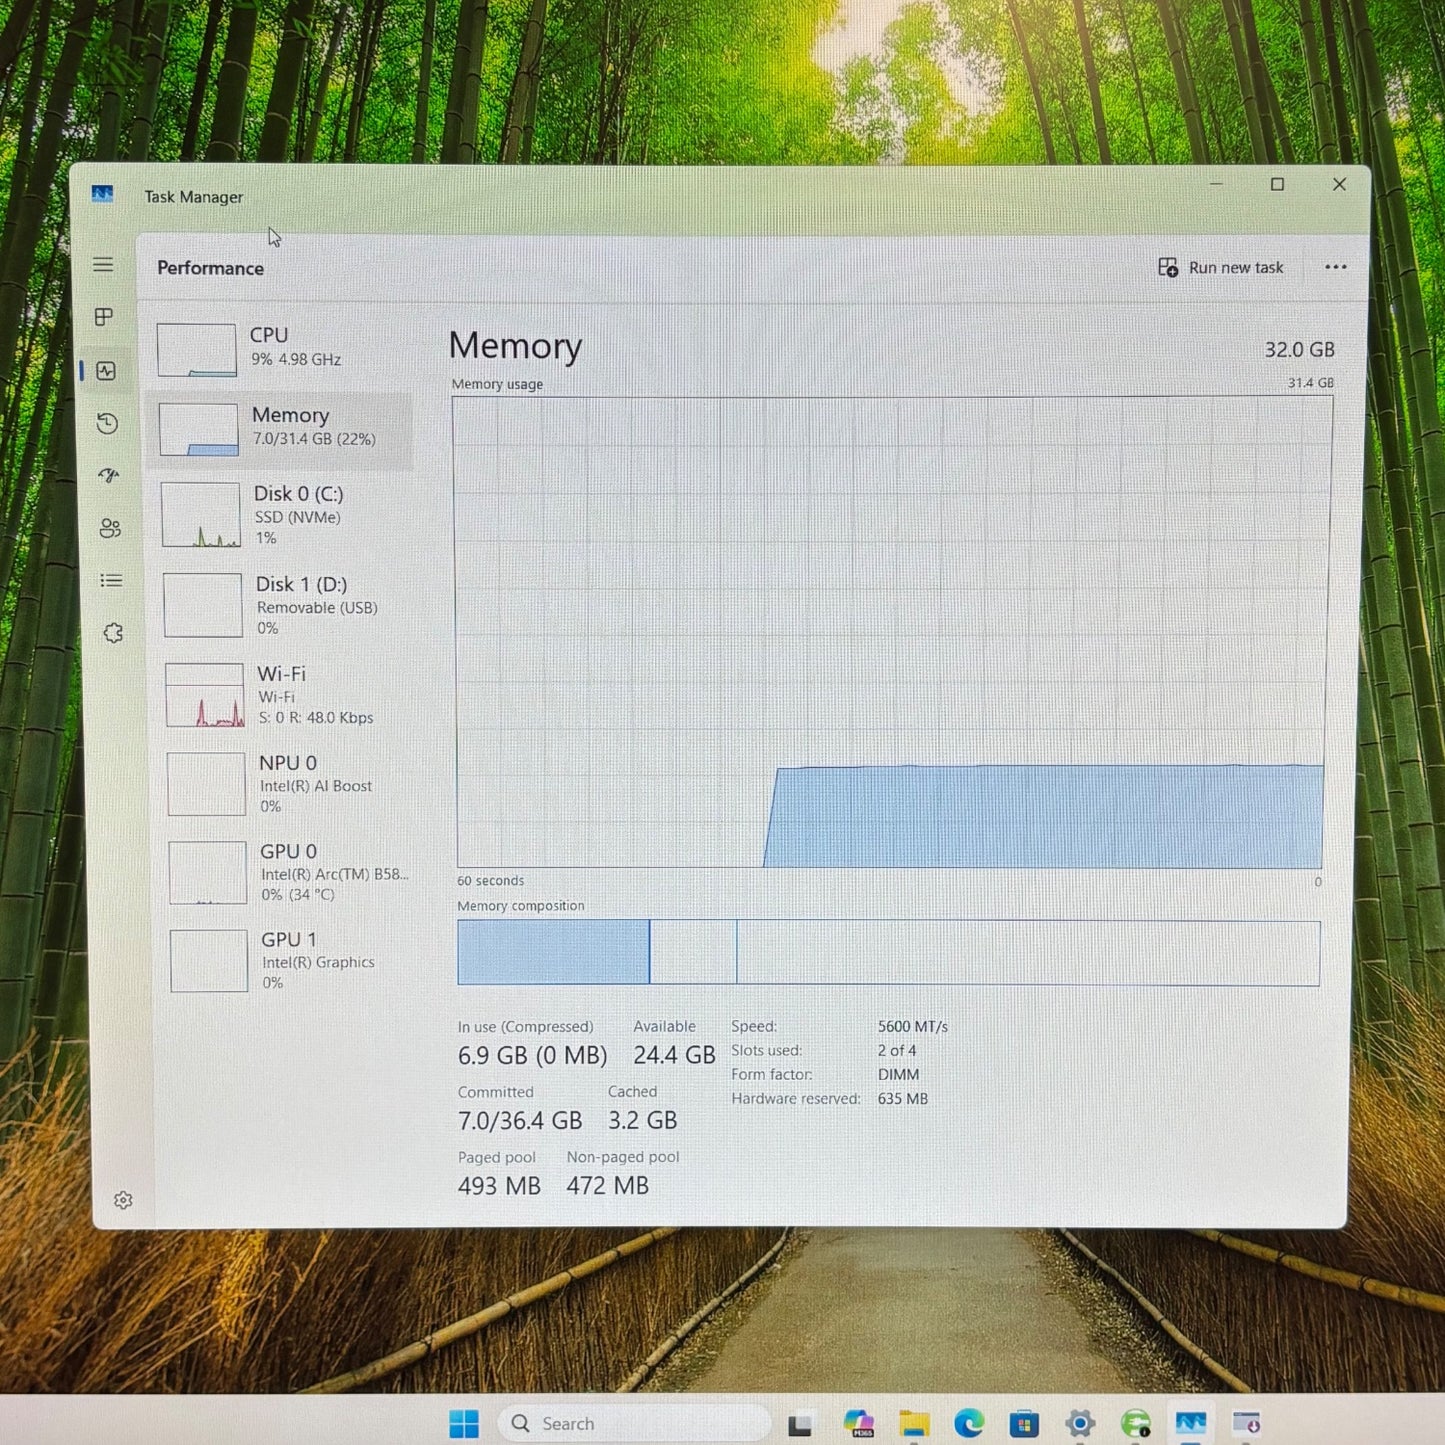Open the Startup apps page icon

tap(109, 476)
